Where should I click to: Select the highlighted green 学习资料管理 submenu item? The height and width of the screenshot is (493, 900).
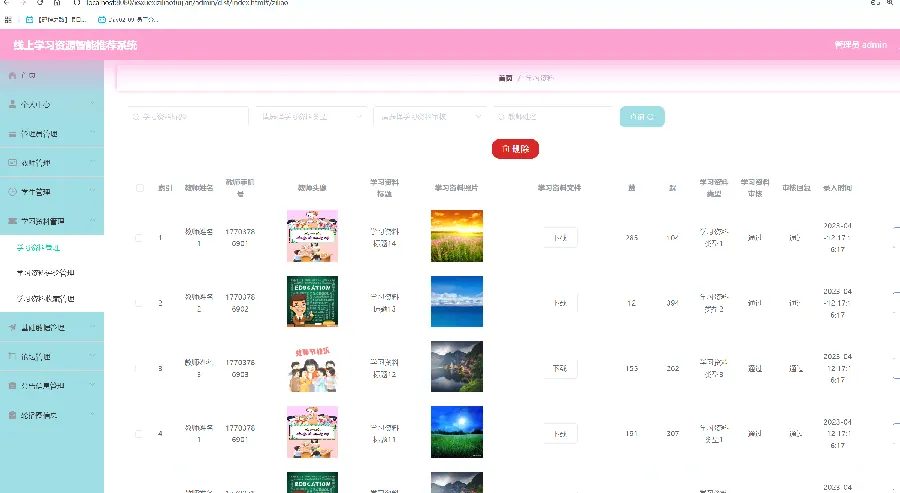(x=38, y=247)
